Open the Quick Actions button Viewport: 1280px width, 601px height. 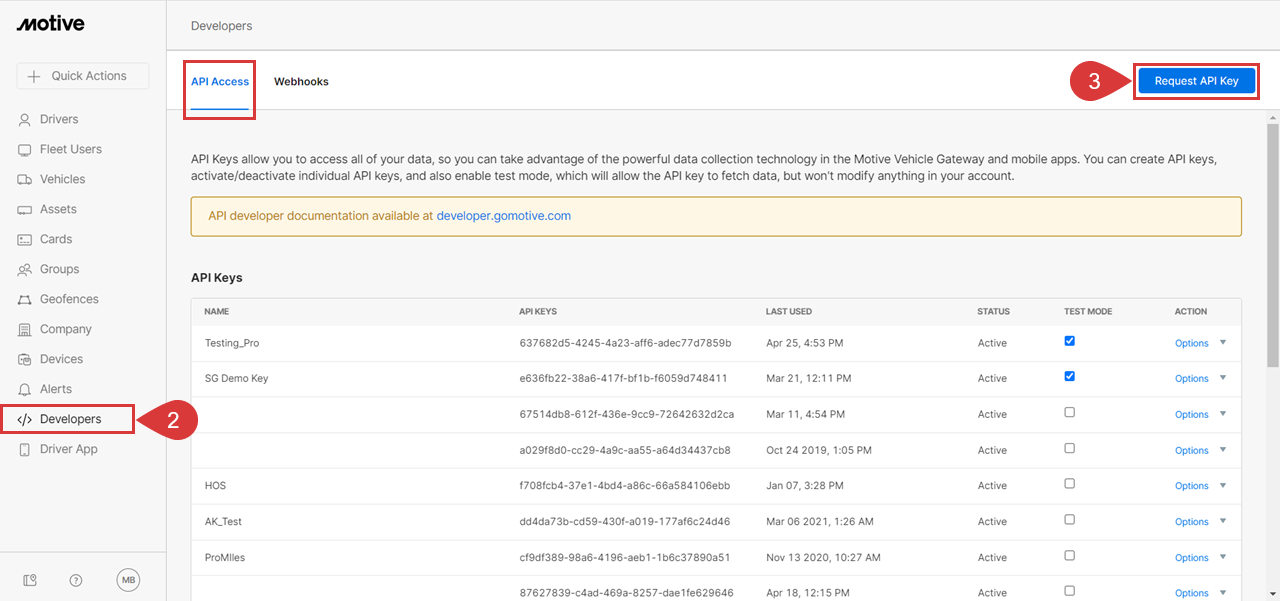coord(82,76)
